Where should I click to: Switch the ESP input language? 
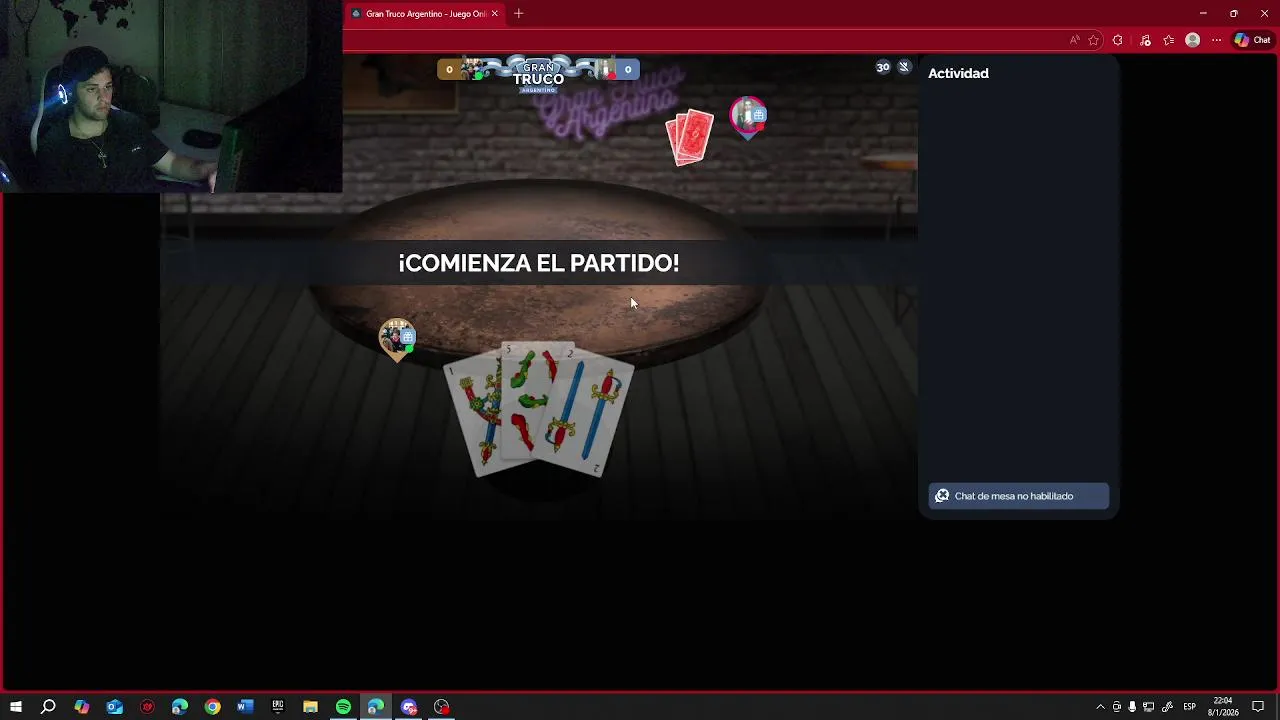1190,707
